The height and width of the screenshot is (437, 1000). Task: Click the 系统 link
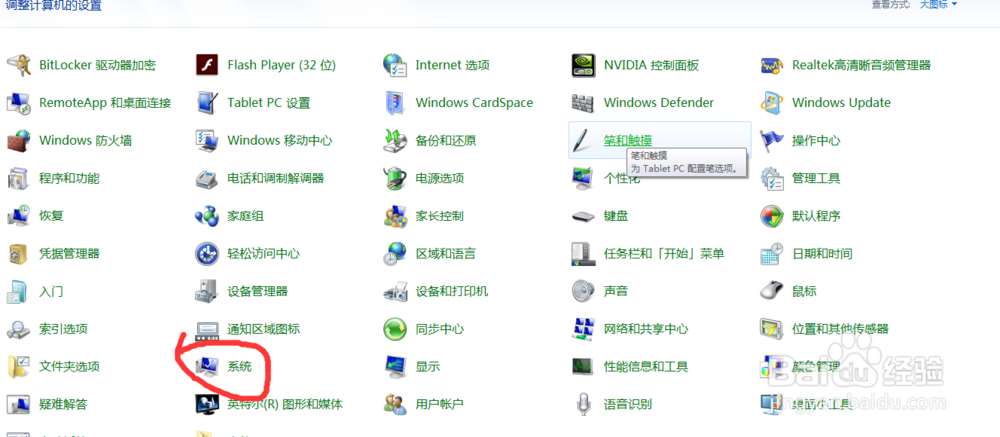coord(240,367)
